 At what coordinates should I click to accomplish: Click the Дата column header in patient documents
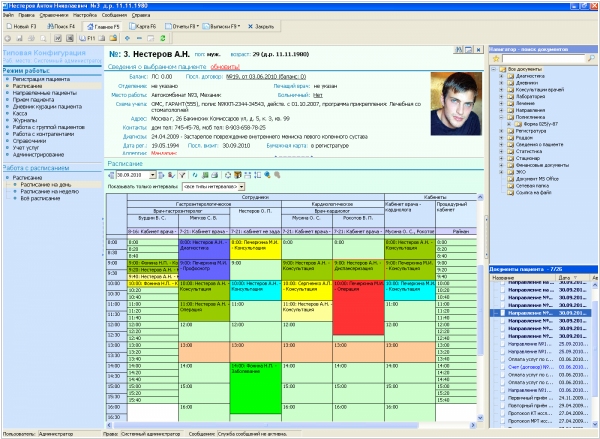(570, 277)
